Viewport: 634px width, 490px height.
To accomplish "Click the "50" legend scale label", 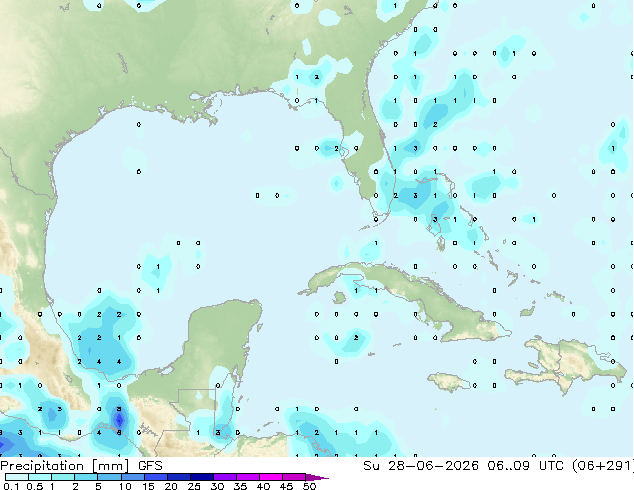I will [309, 486].
